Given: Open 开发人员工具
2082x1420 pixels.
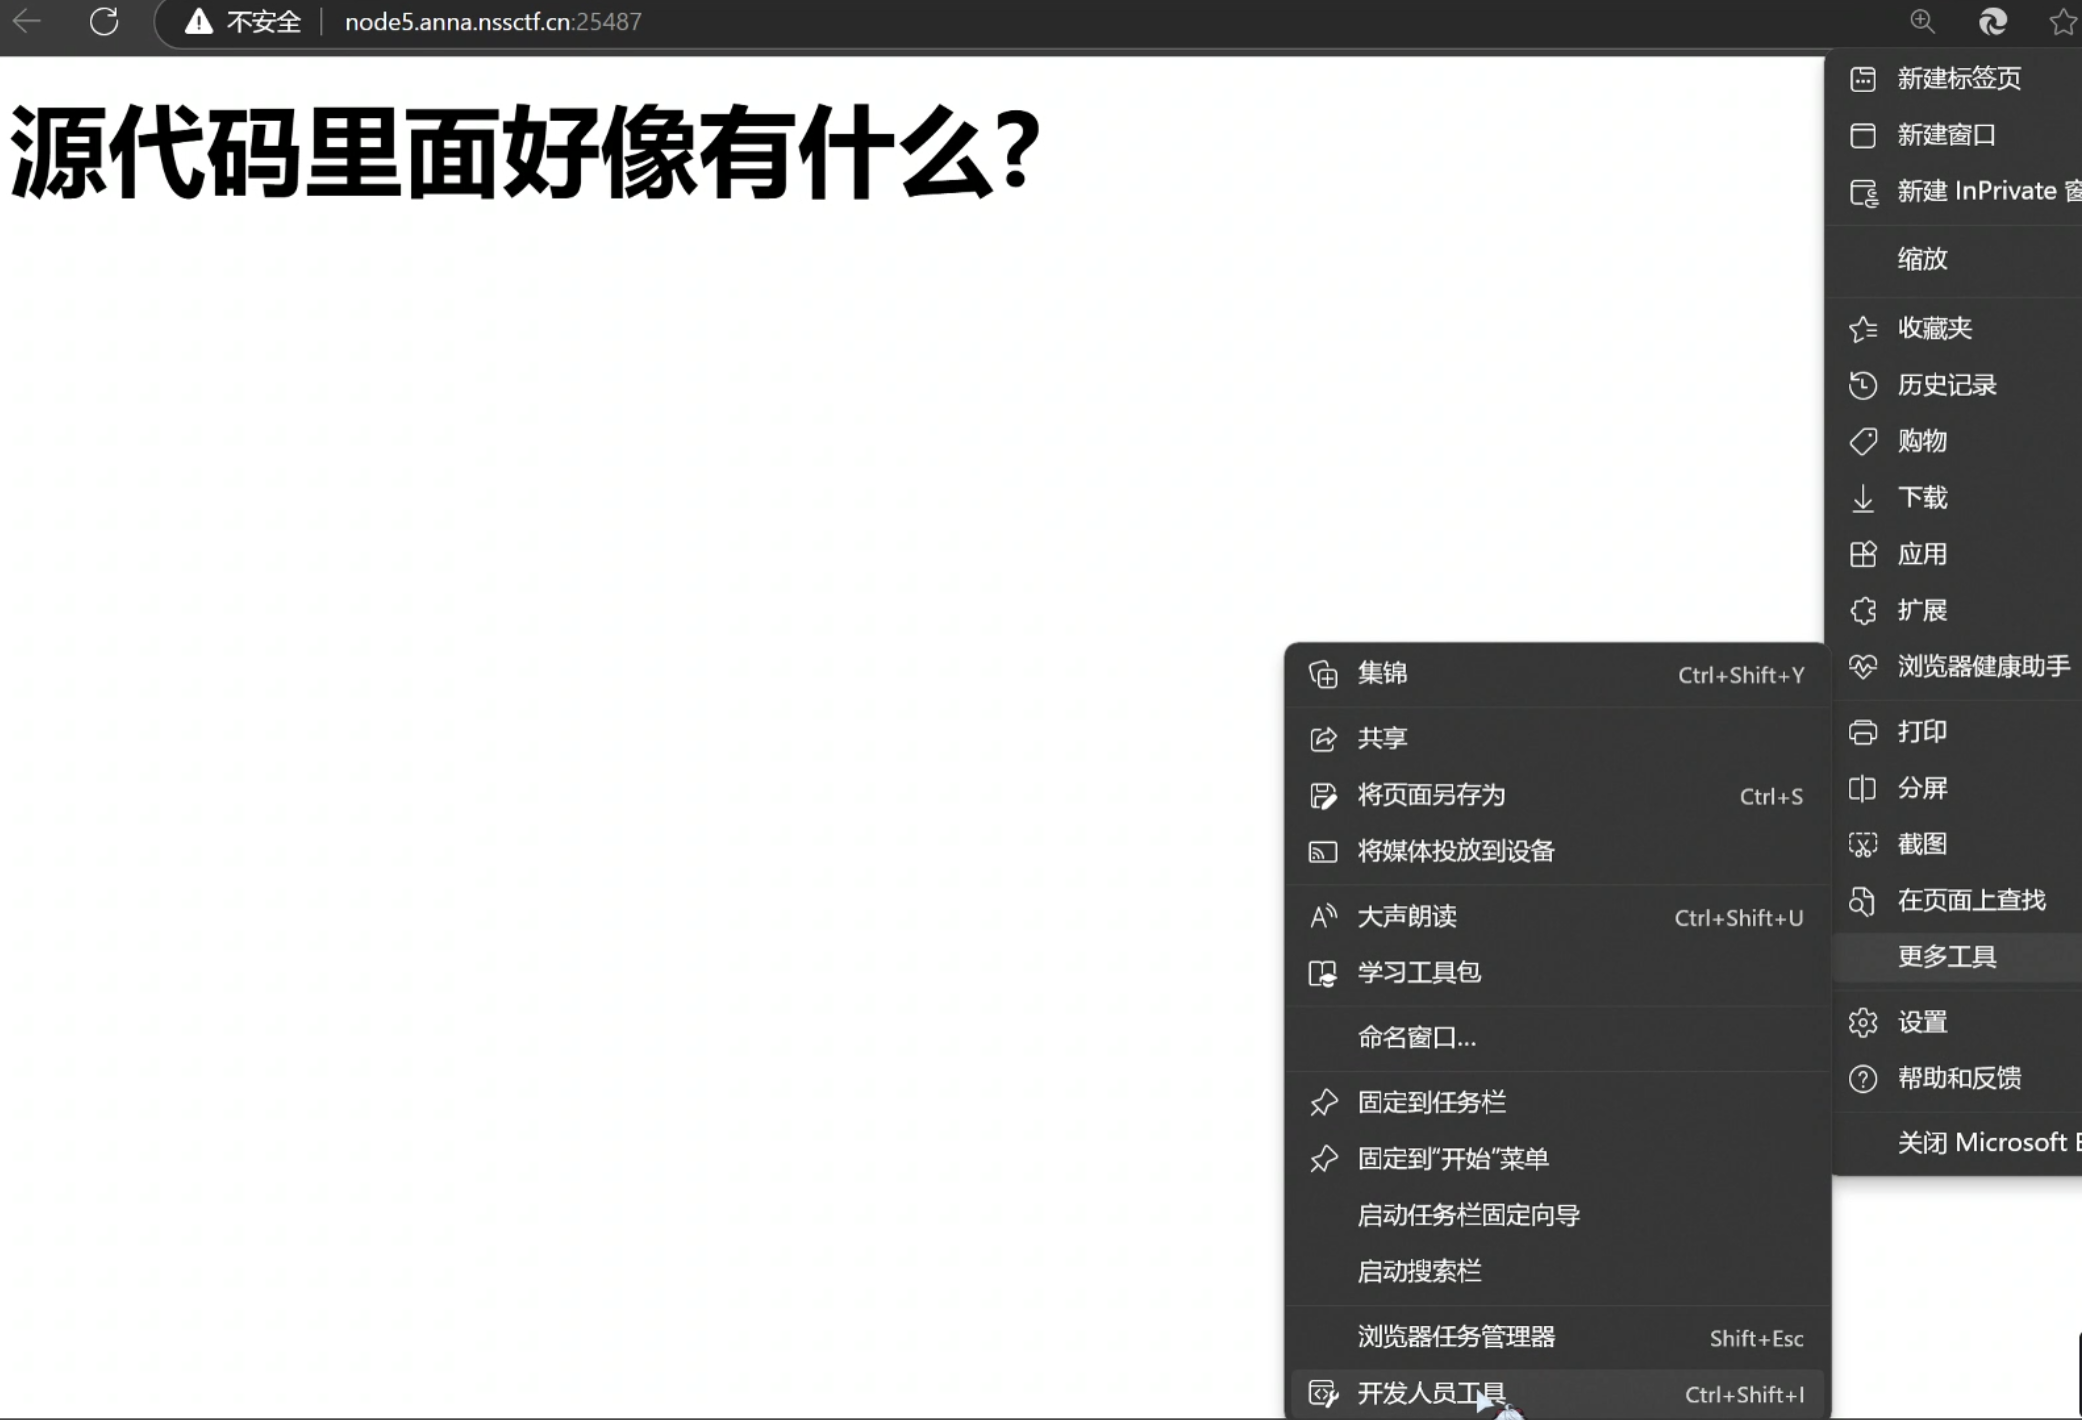Looking at the screenshot, I should pyautogui.click(x=1557, y=1394).
